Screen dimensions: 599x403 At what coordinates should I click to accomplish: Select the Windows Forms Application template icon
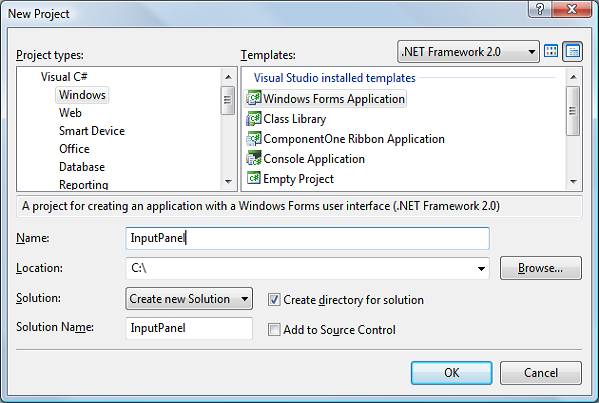pyautogui.click(x=254, y=98)
